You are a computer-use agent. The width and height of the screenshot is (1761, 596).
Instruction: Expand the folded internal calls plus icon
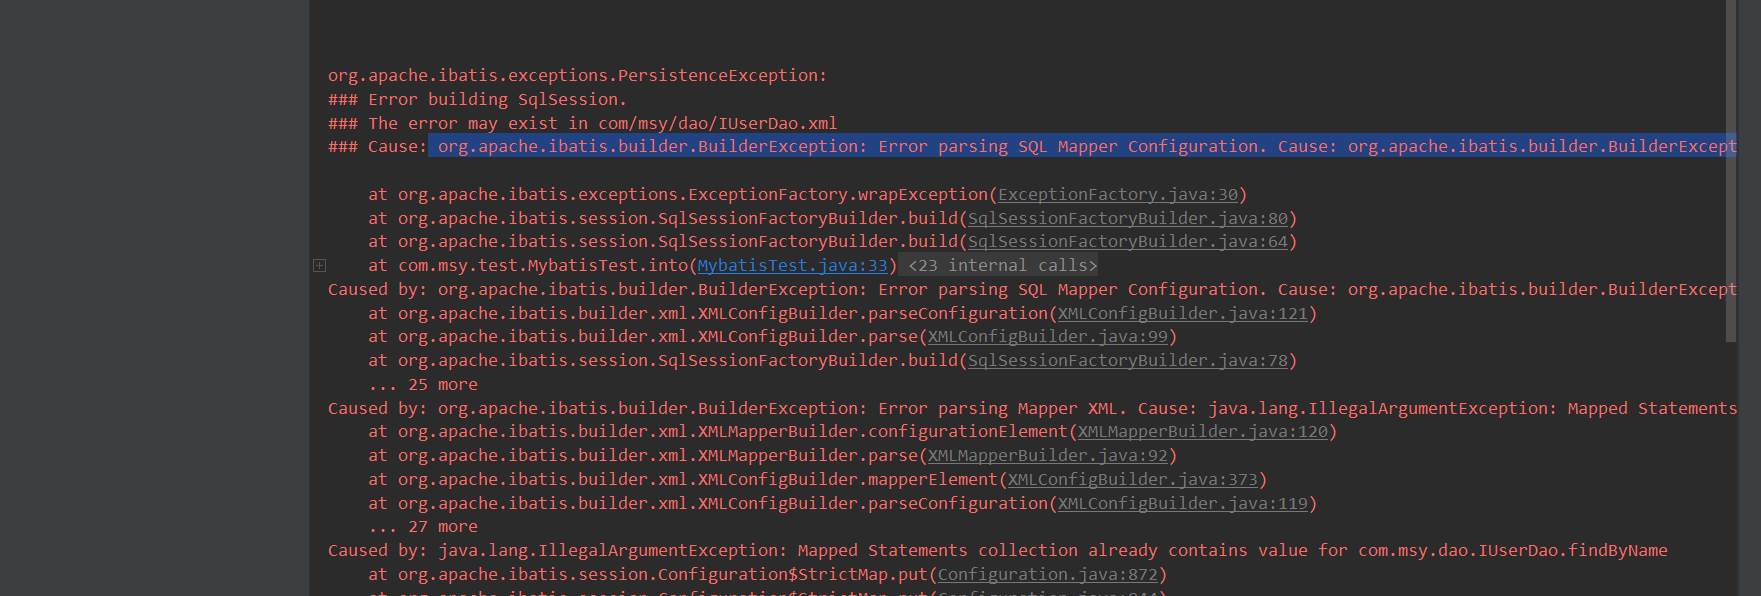click(319, 265)
